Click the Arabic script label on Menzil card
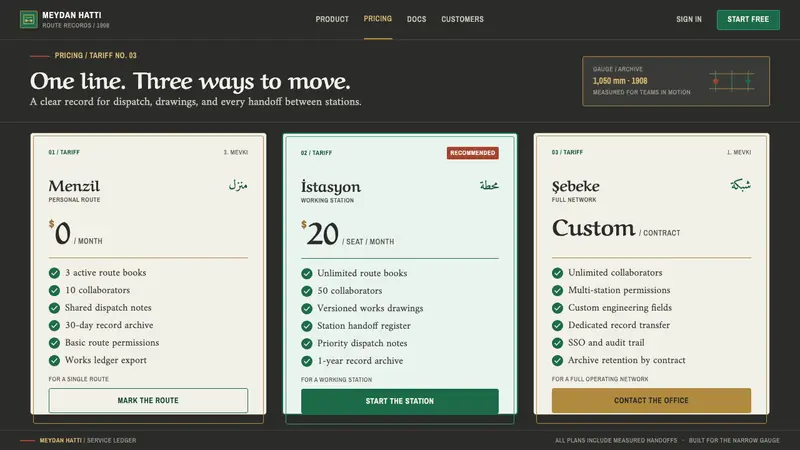Screen dimensions: 800x450 tap(238, 185)
